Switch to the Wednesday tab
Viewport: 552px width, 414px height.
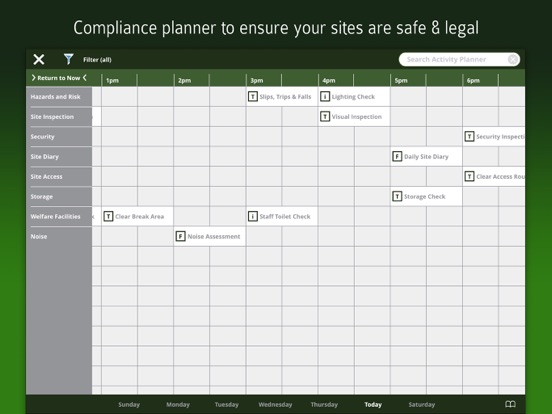[275, 404]
